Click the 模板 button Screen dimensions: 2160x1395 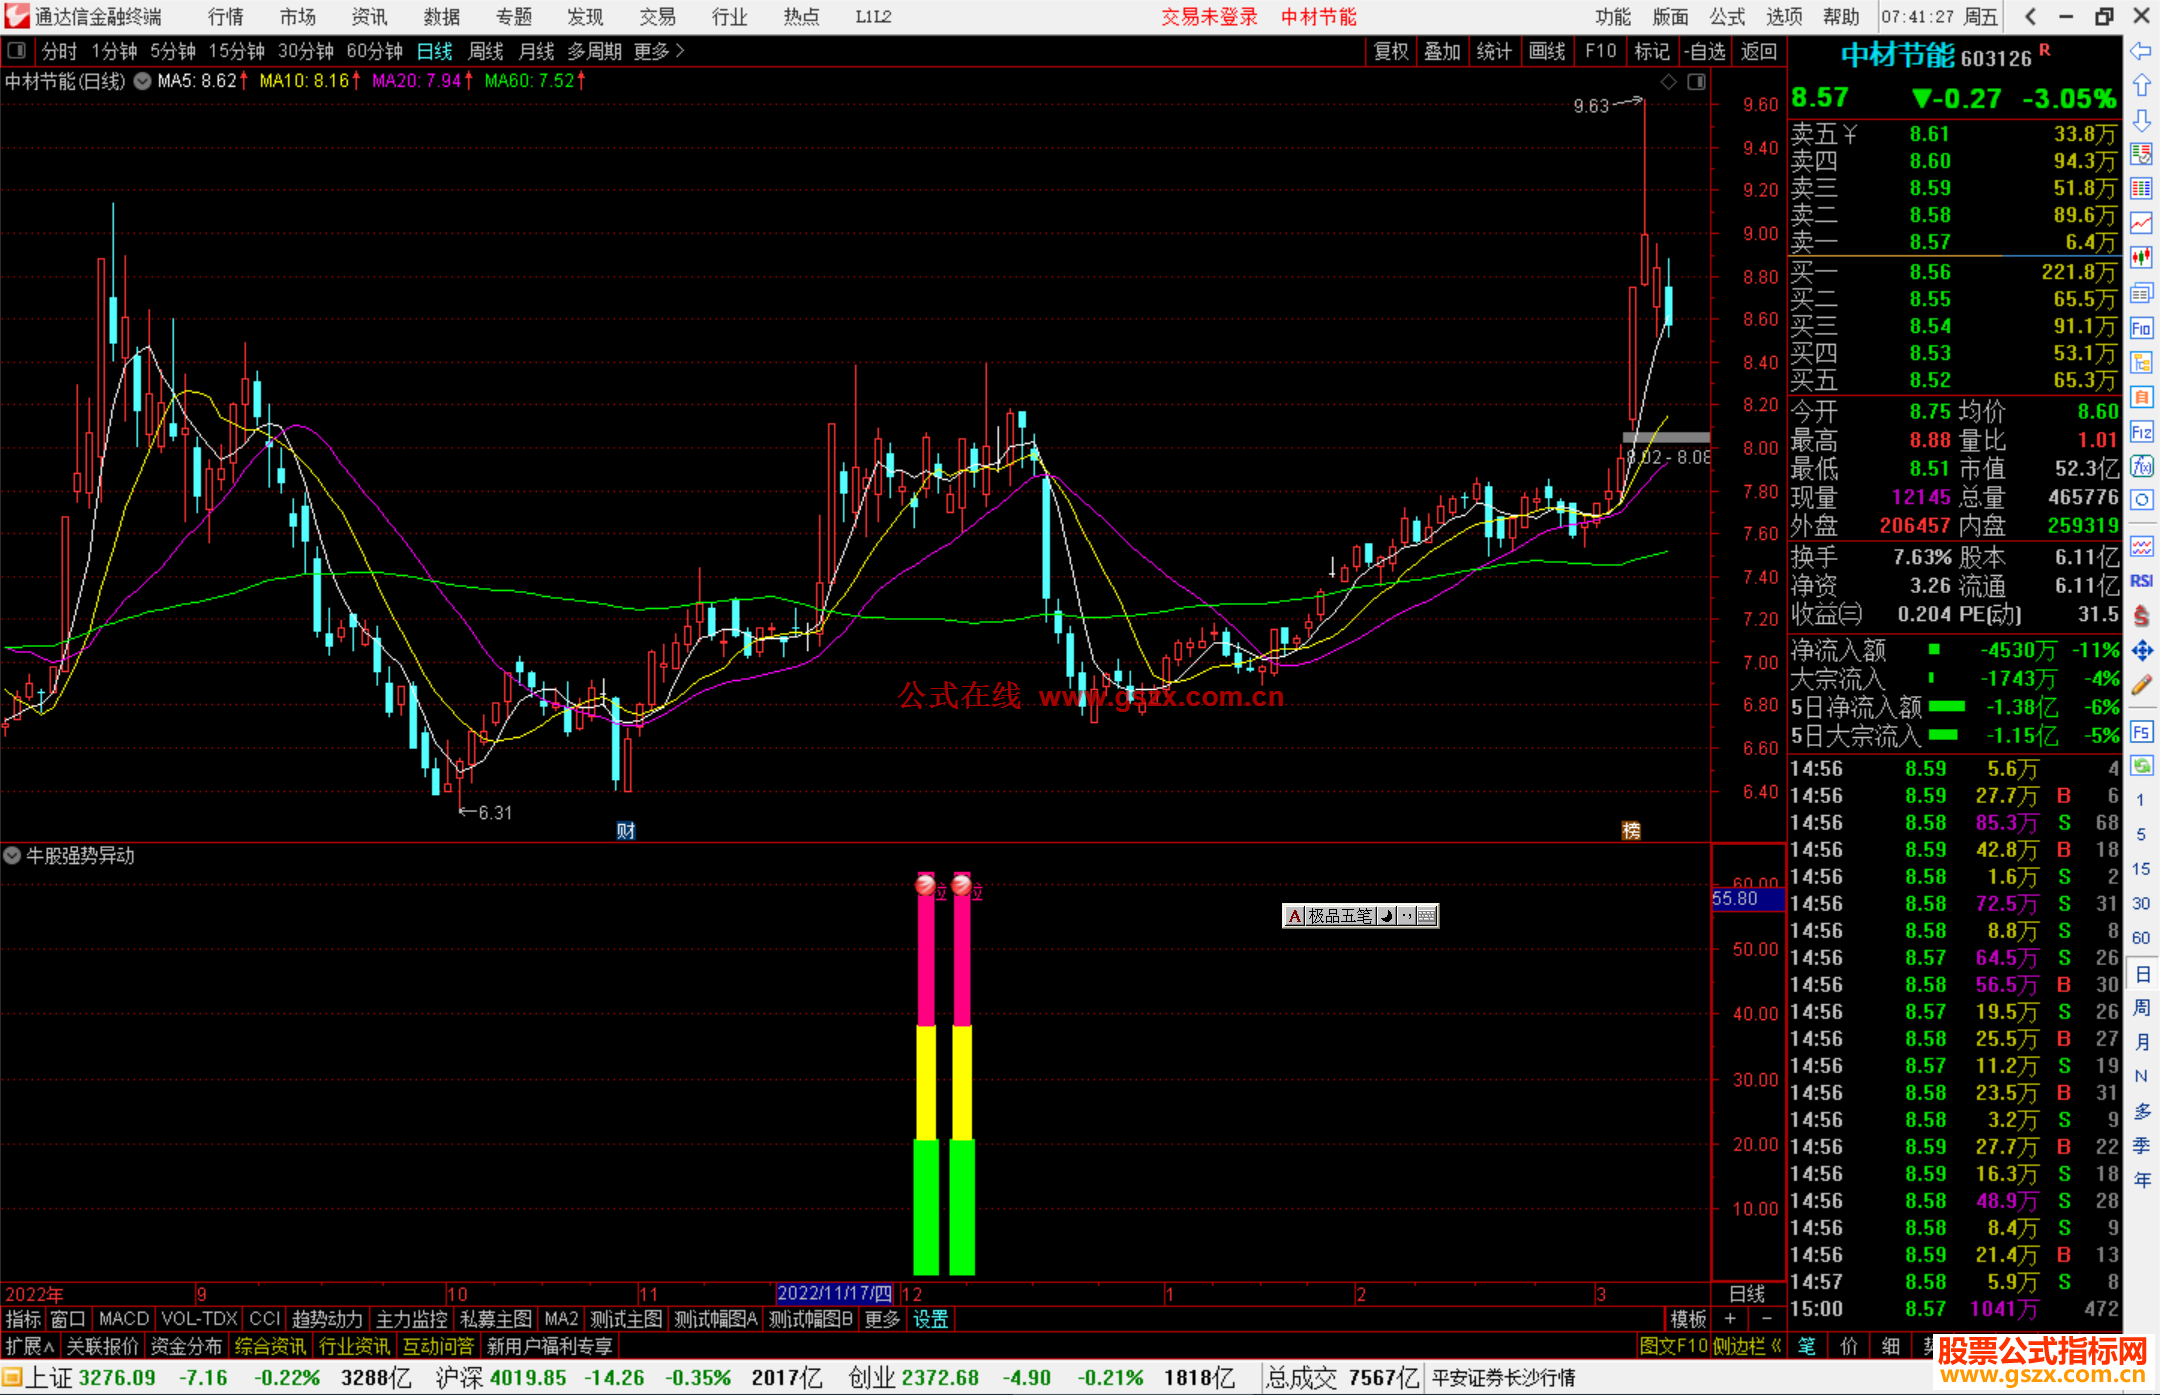pos(1688,1319)
